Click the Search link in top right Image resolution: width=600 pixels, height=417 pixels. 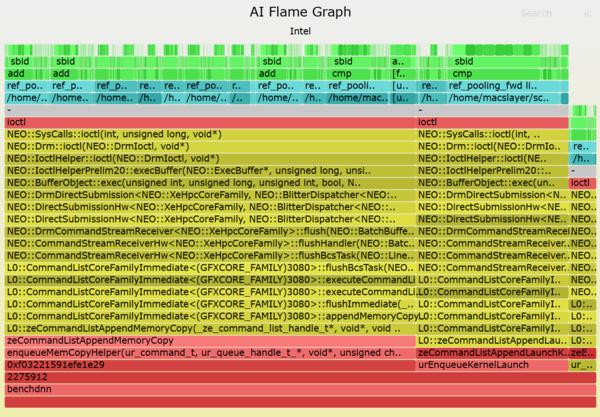(535, 13)
